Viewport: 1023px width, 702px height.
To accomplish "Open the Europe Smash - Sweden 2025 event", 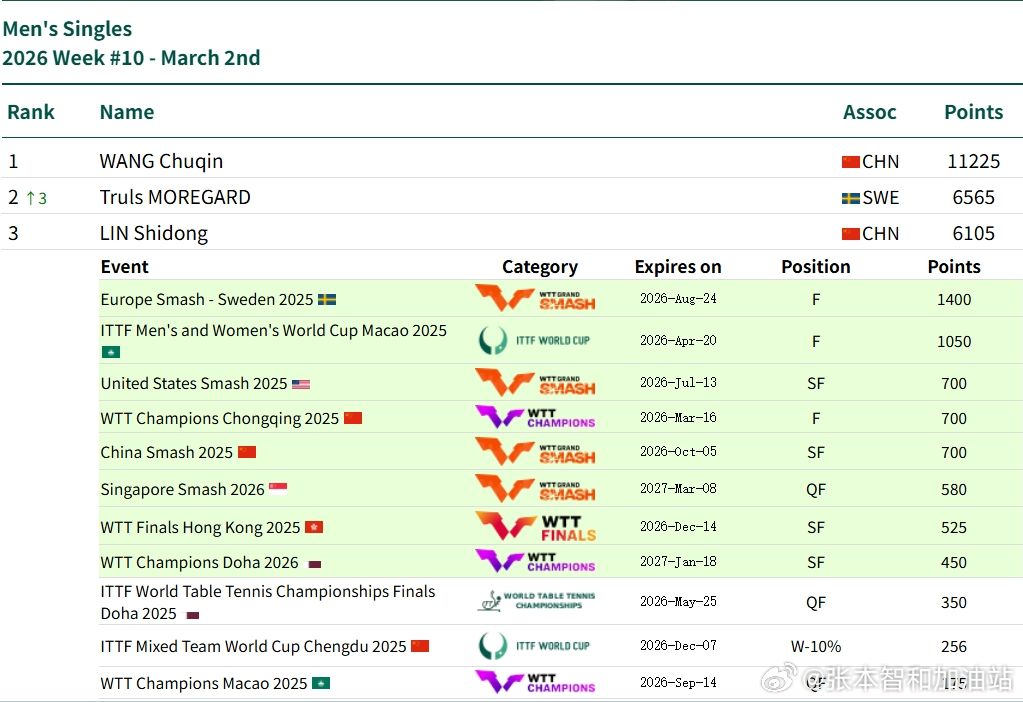I will tap(207, 299).
